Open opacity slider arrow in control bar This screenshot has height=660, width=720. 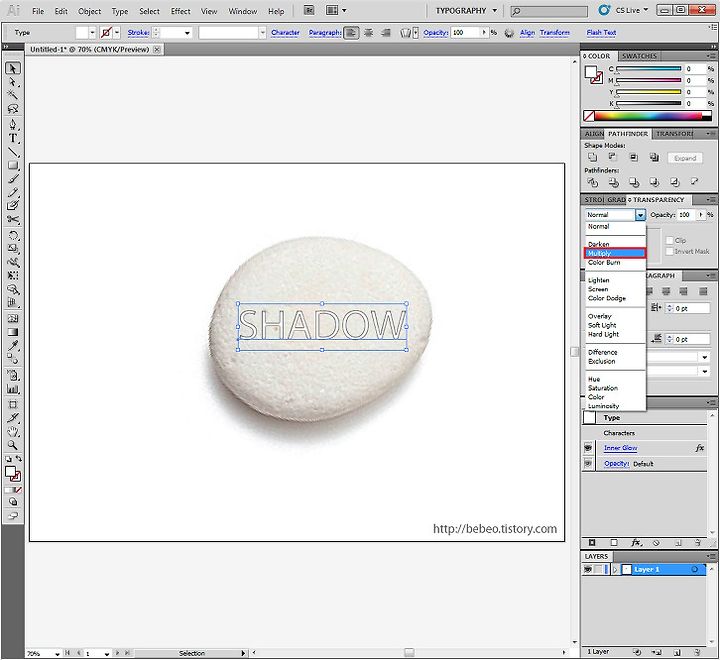pos(484,33)
